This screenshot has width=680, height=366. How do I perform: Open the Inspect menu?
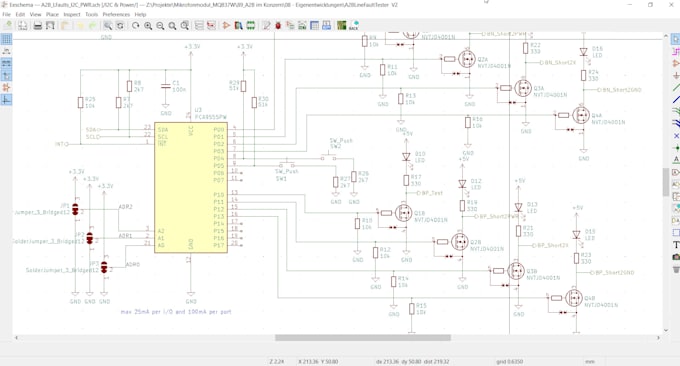click(72, 14)
